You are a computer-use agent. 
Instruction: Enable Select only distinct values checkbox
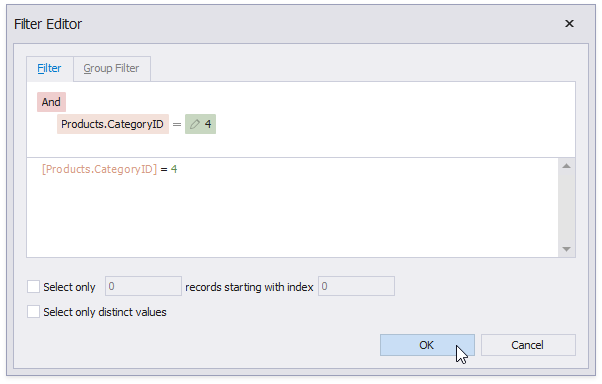[x=33, y=311]
